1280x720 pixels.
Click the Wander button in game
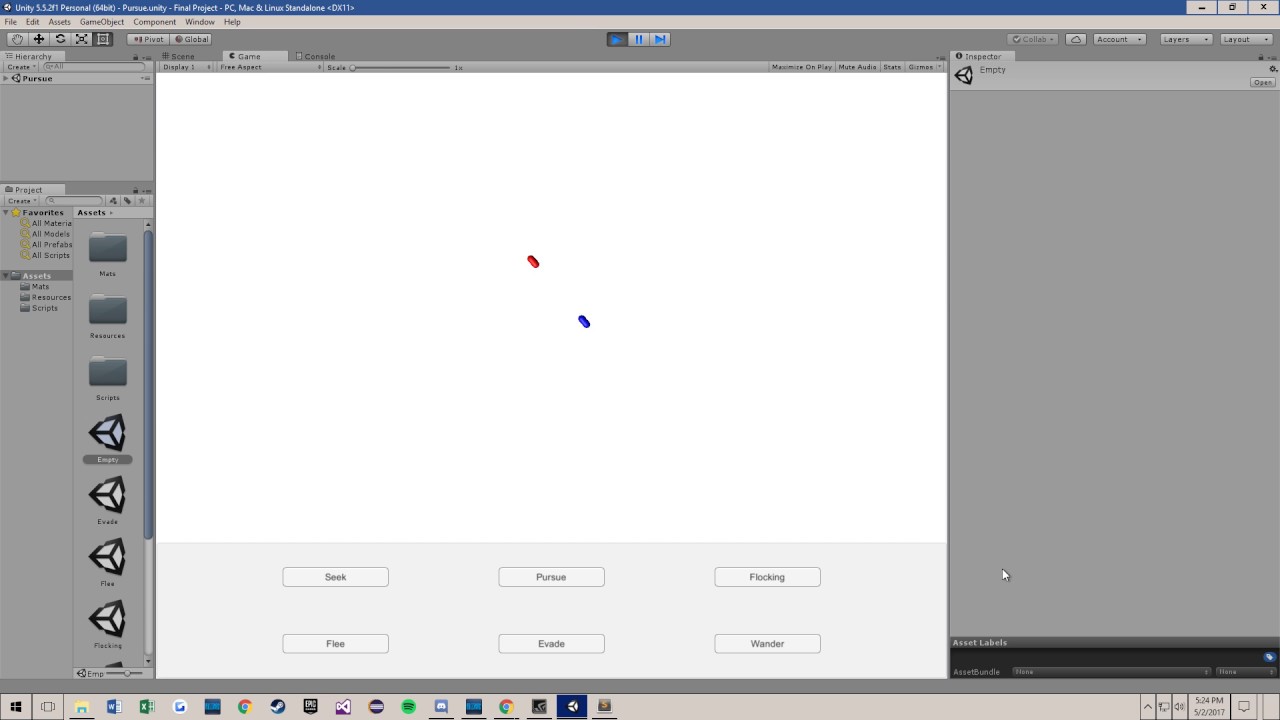pyautogui.click(x=767, y=644)
